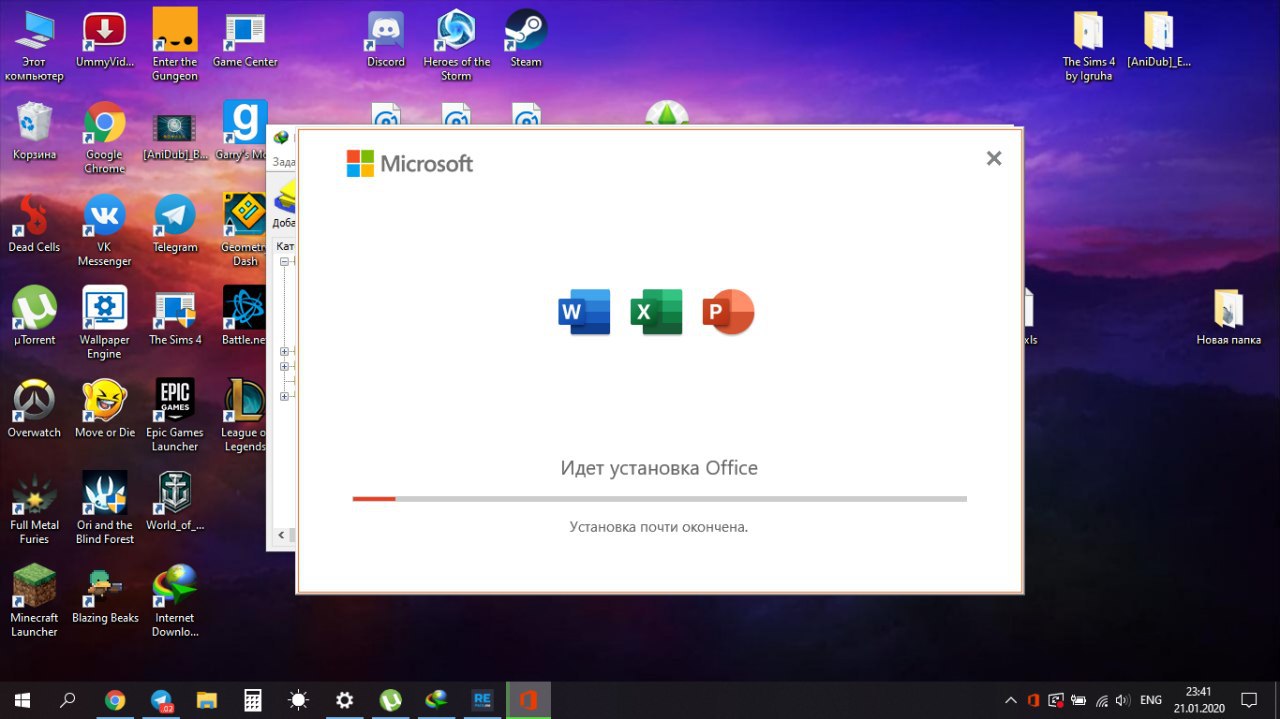Select 'The Sims 4 by Igruha' folder
This screenshot has width=1280, height=719.
(1088, 46)
